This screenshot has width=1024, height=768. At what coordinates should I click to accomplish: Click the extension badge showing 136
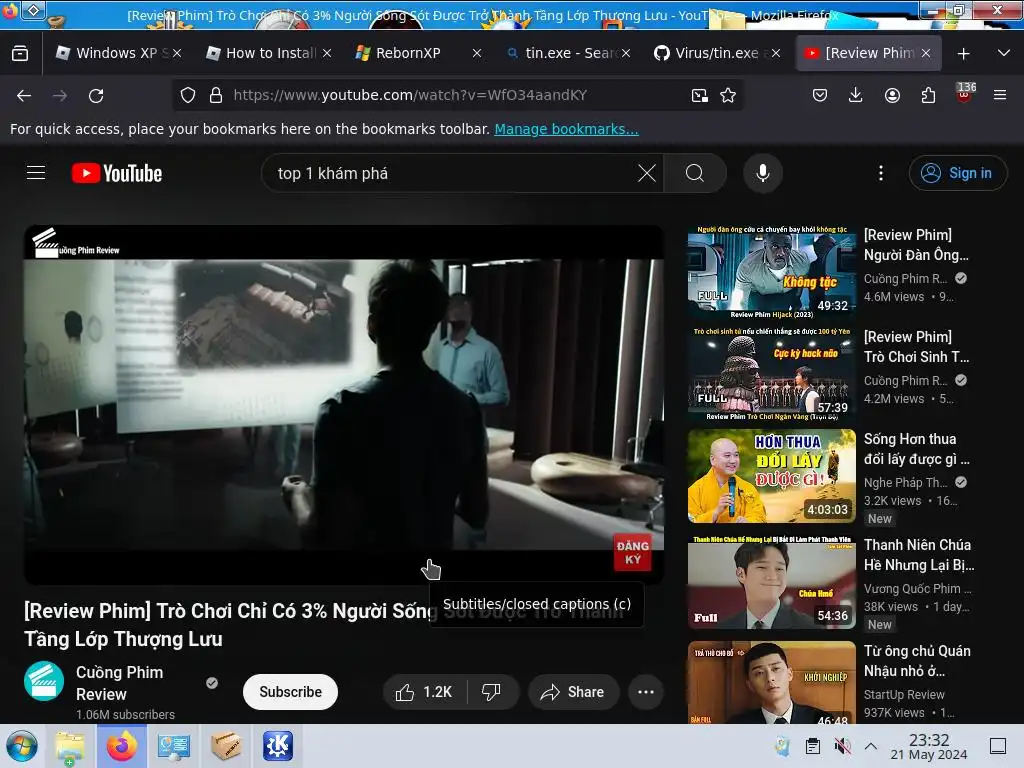965,93
